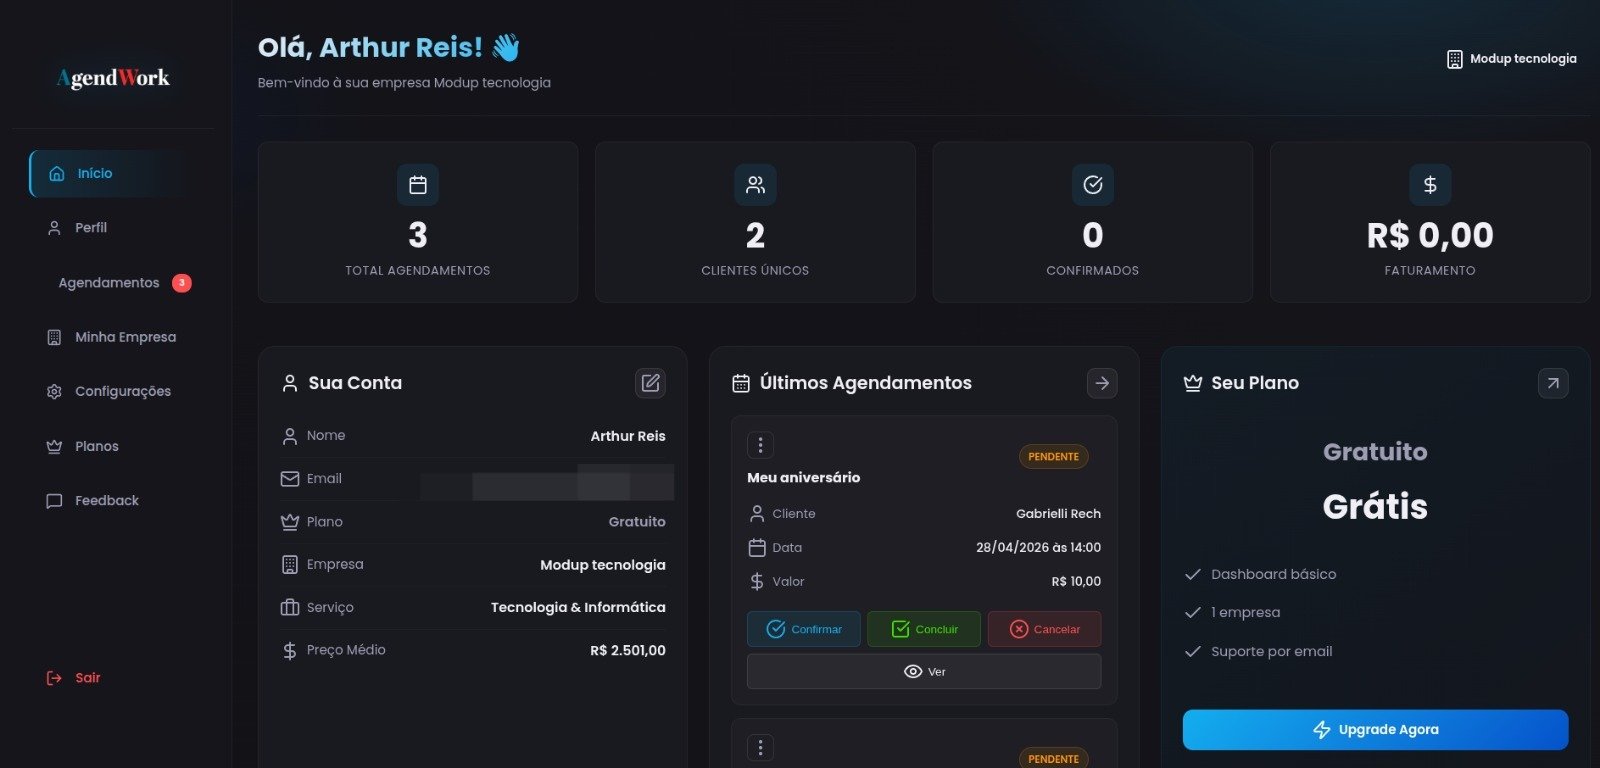Click Concluir for Meu aniversário
1600x768 pixels.
tap(924, 629)
